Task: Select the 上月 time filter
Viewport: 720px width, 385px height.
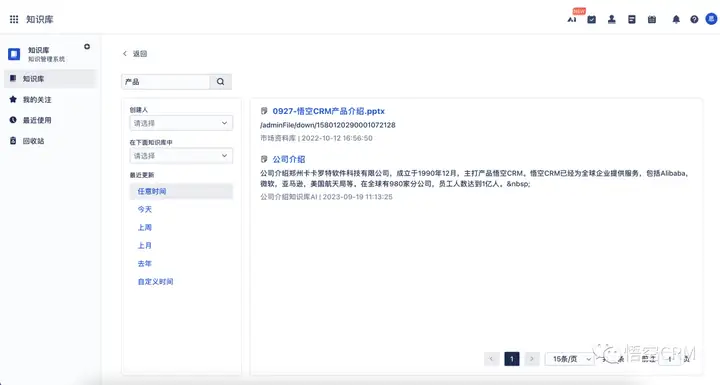Action: pyautogui.click(x=145, y=245)
